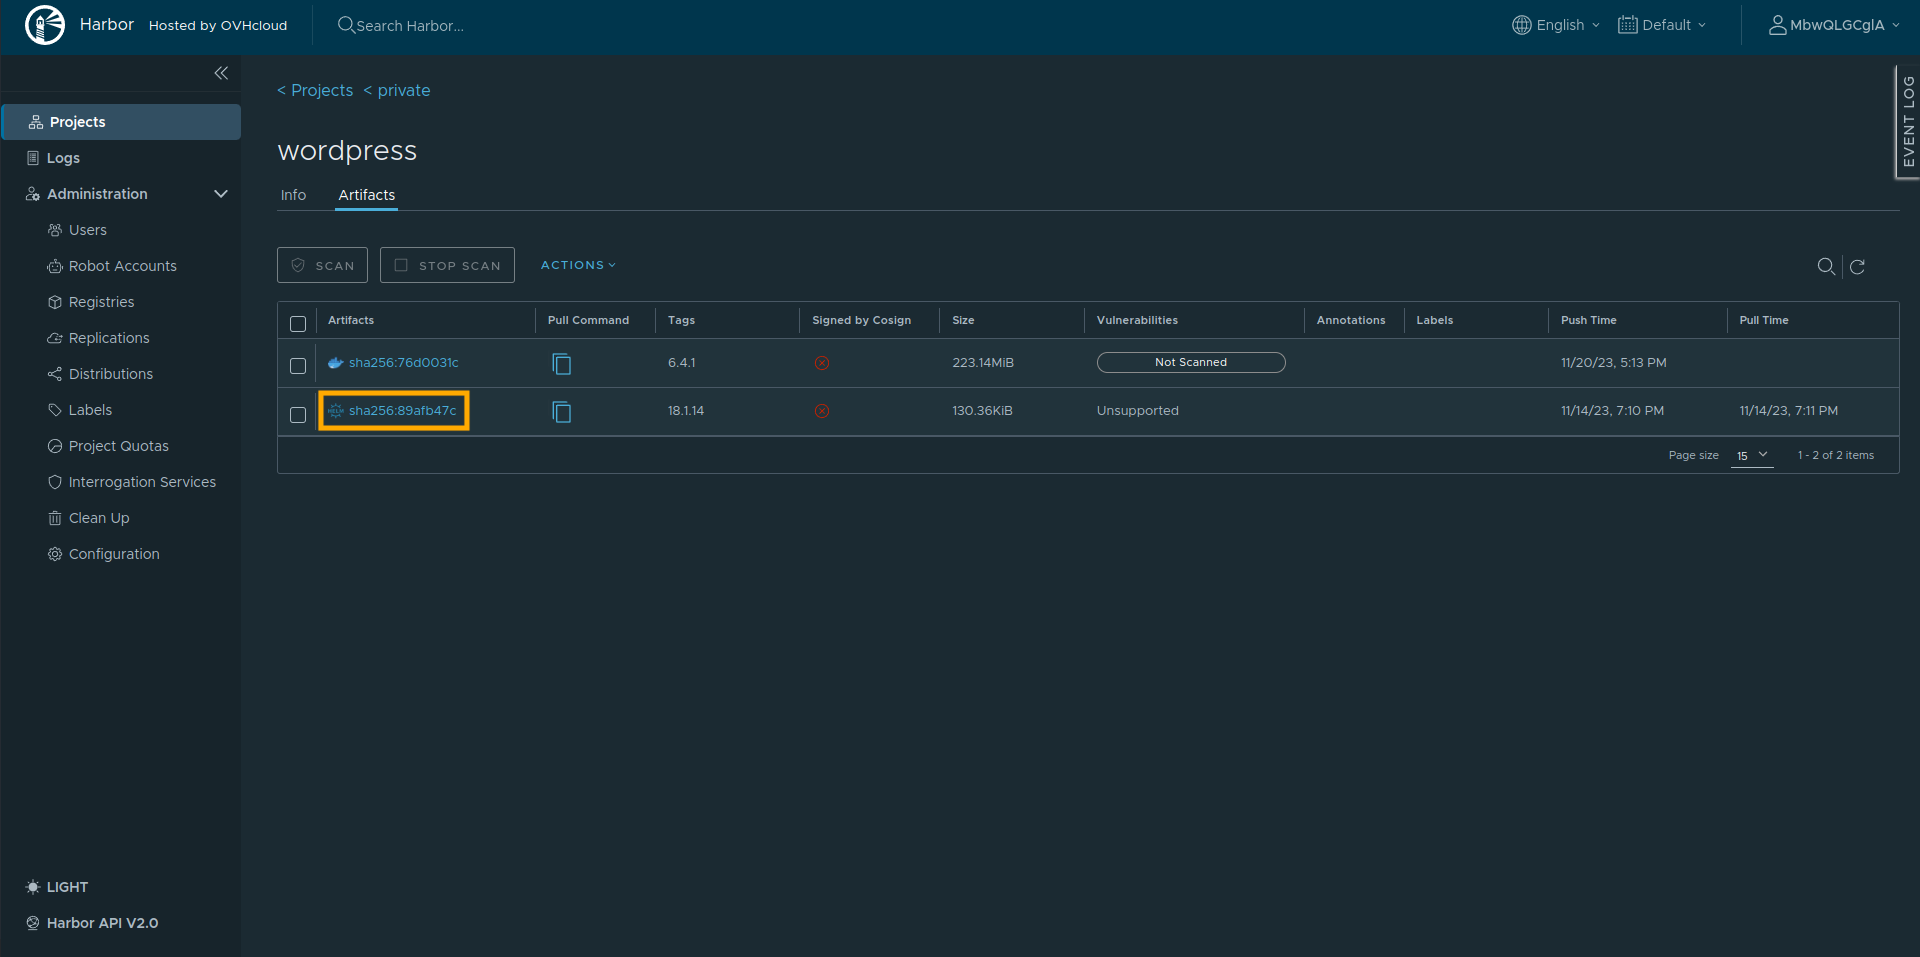Focus the Search Harbor input field
1920x957 pixels.
[410, 26]
